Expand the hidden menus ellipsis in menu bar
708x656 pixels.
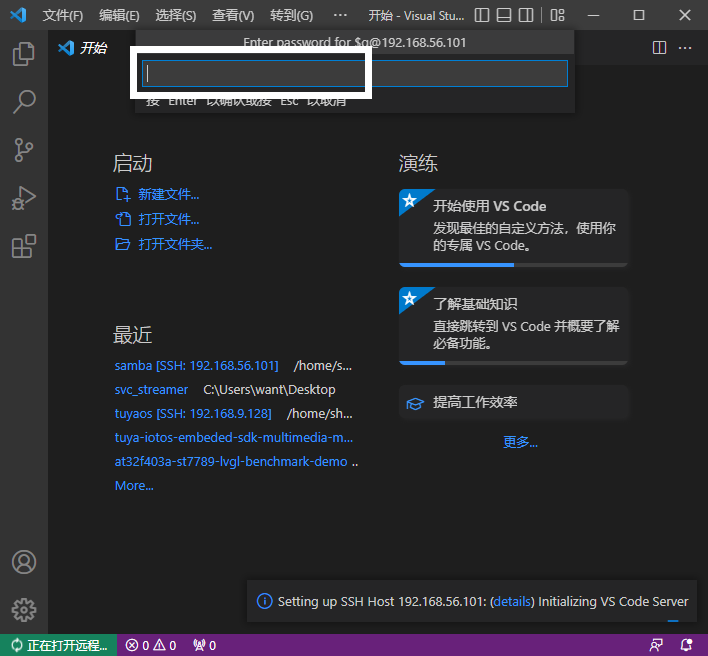coord(340,15)
